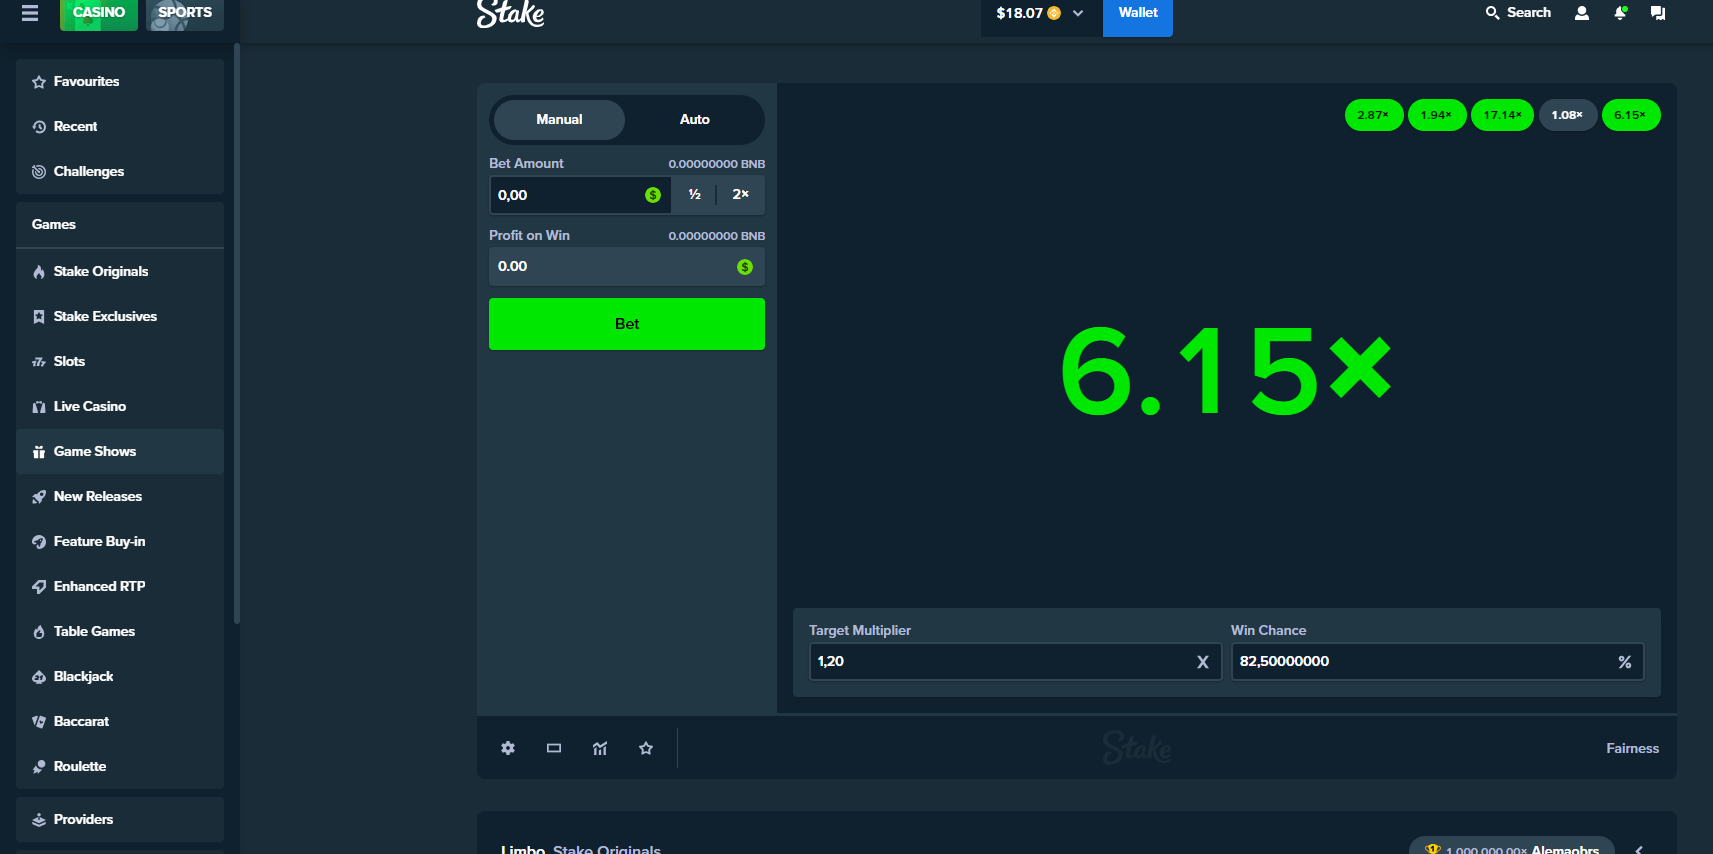The image size is (1713, 854).
Task: Click the sidebar scrollbar
Action: pos(237,333)
